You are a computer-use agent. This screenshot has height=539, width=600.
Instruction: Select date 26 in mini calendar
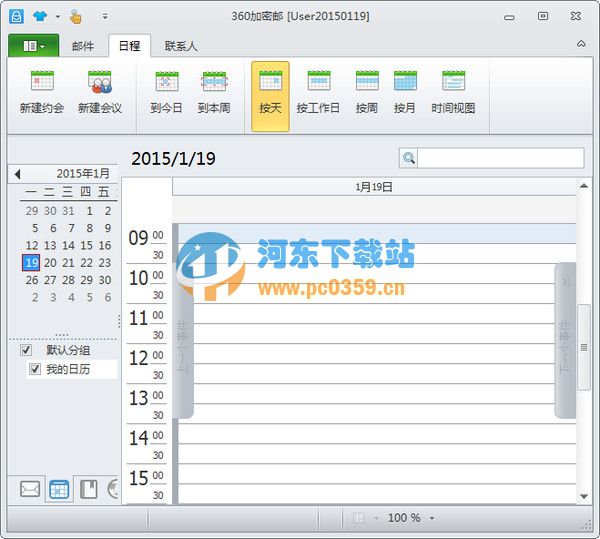(x=32, y=280)
